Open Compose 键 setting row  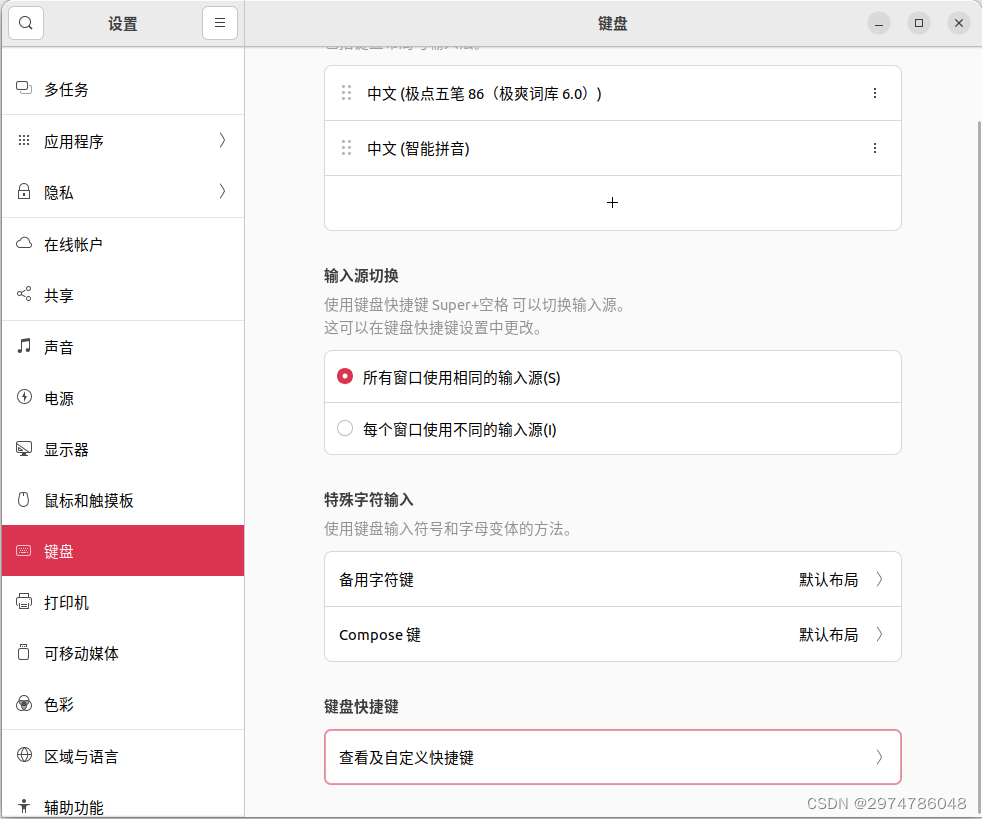(x=612, y=634)
